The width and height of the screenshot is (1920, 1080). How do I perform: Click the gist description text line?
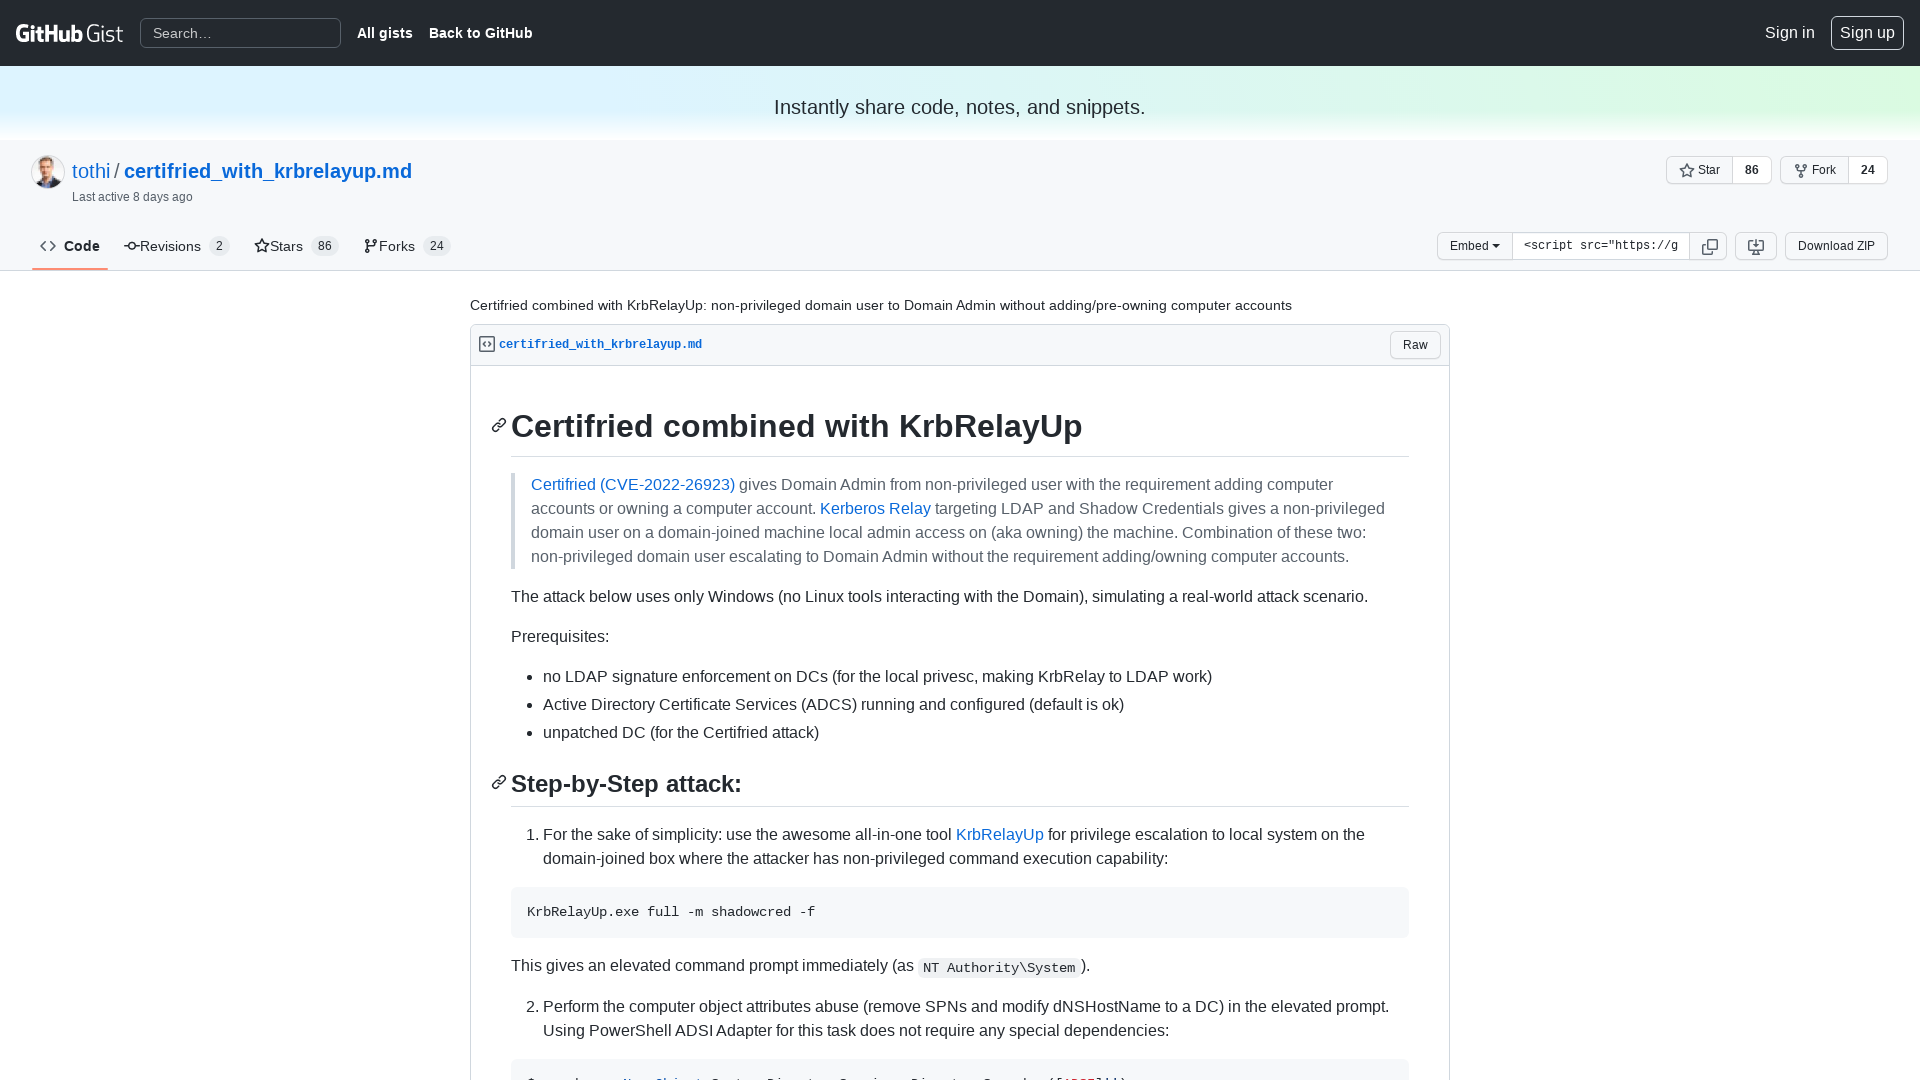(x=881, y=305)
